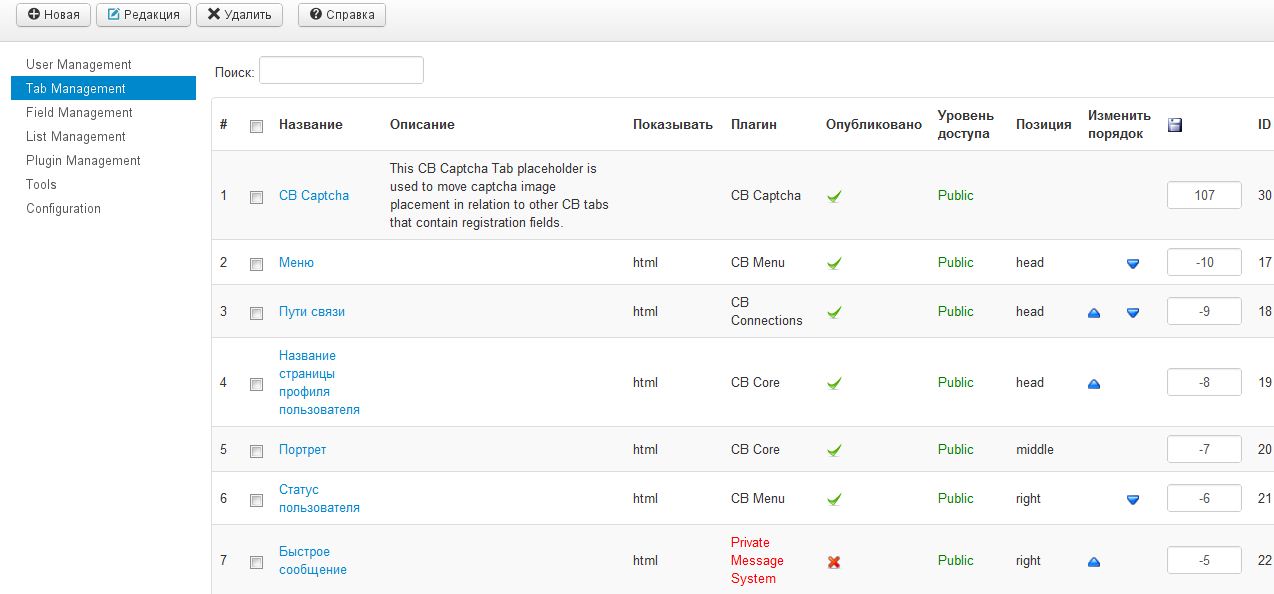Move Быстрое сообщение row up

[1094, 562]
